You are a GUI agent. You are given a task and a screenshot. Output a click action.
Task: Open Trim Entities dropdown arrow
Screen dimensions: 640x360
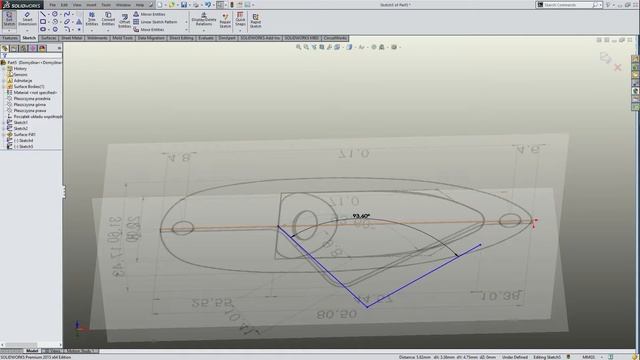point(92,31)
